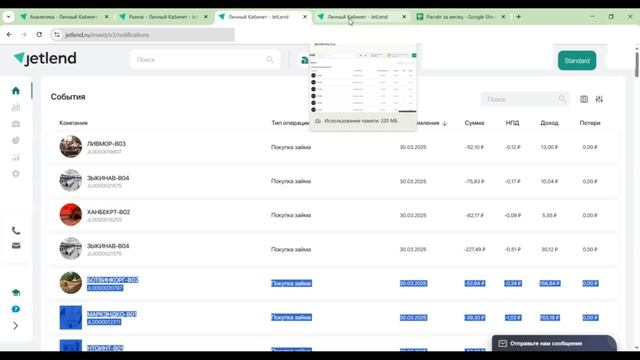
Task: Click the browser forward arrow
Action: [x=24, y=35]
